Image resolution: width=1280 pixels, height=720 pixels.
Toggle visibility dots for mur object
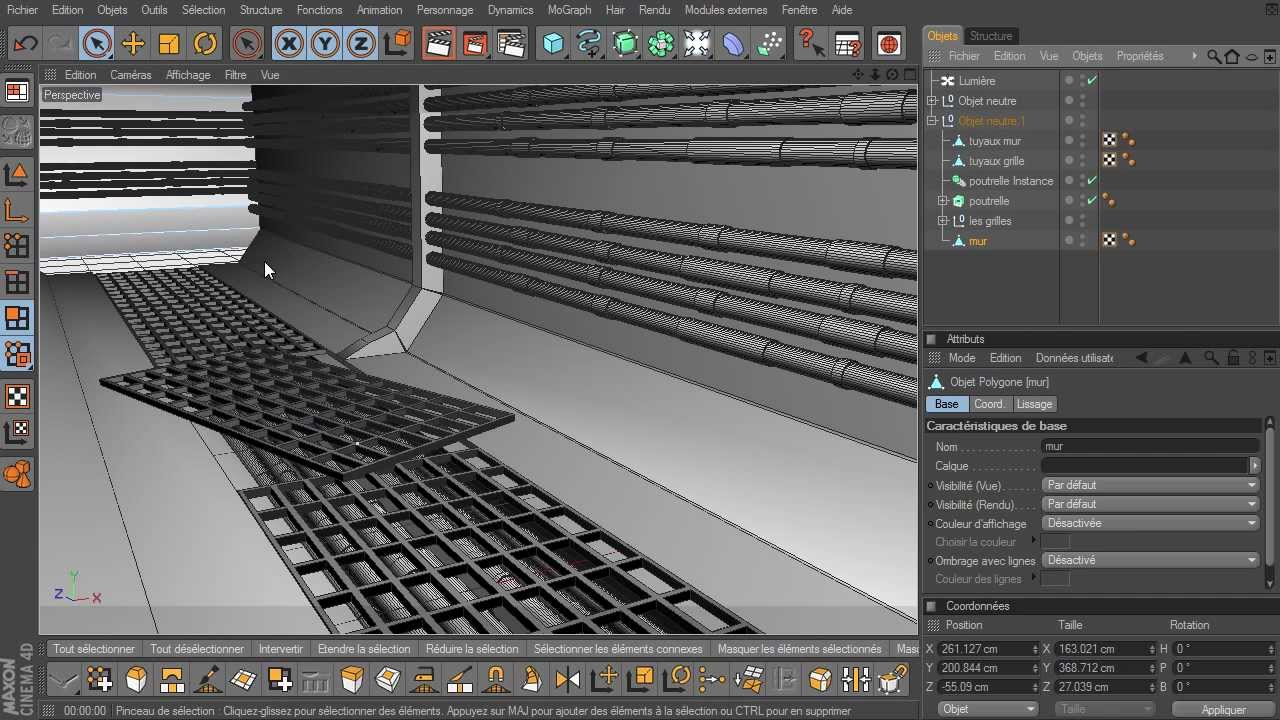pyautogui.click(x=1082, y=241)
